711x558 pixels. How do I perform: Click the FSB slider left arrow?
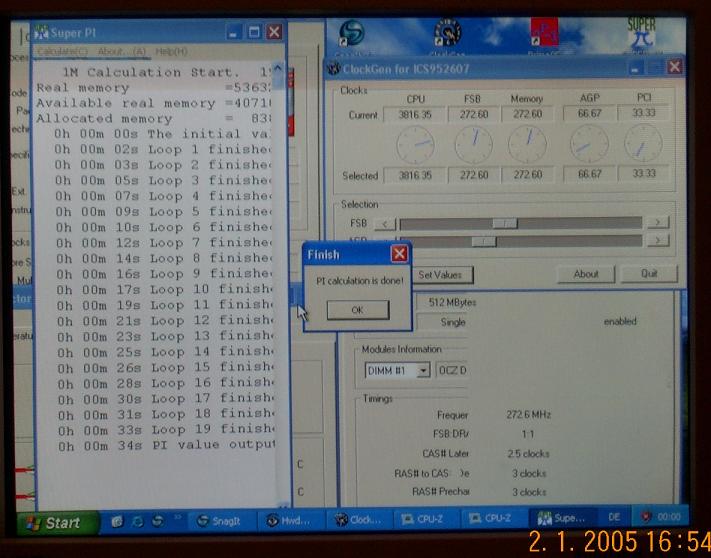click(x=385, y=224)
